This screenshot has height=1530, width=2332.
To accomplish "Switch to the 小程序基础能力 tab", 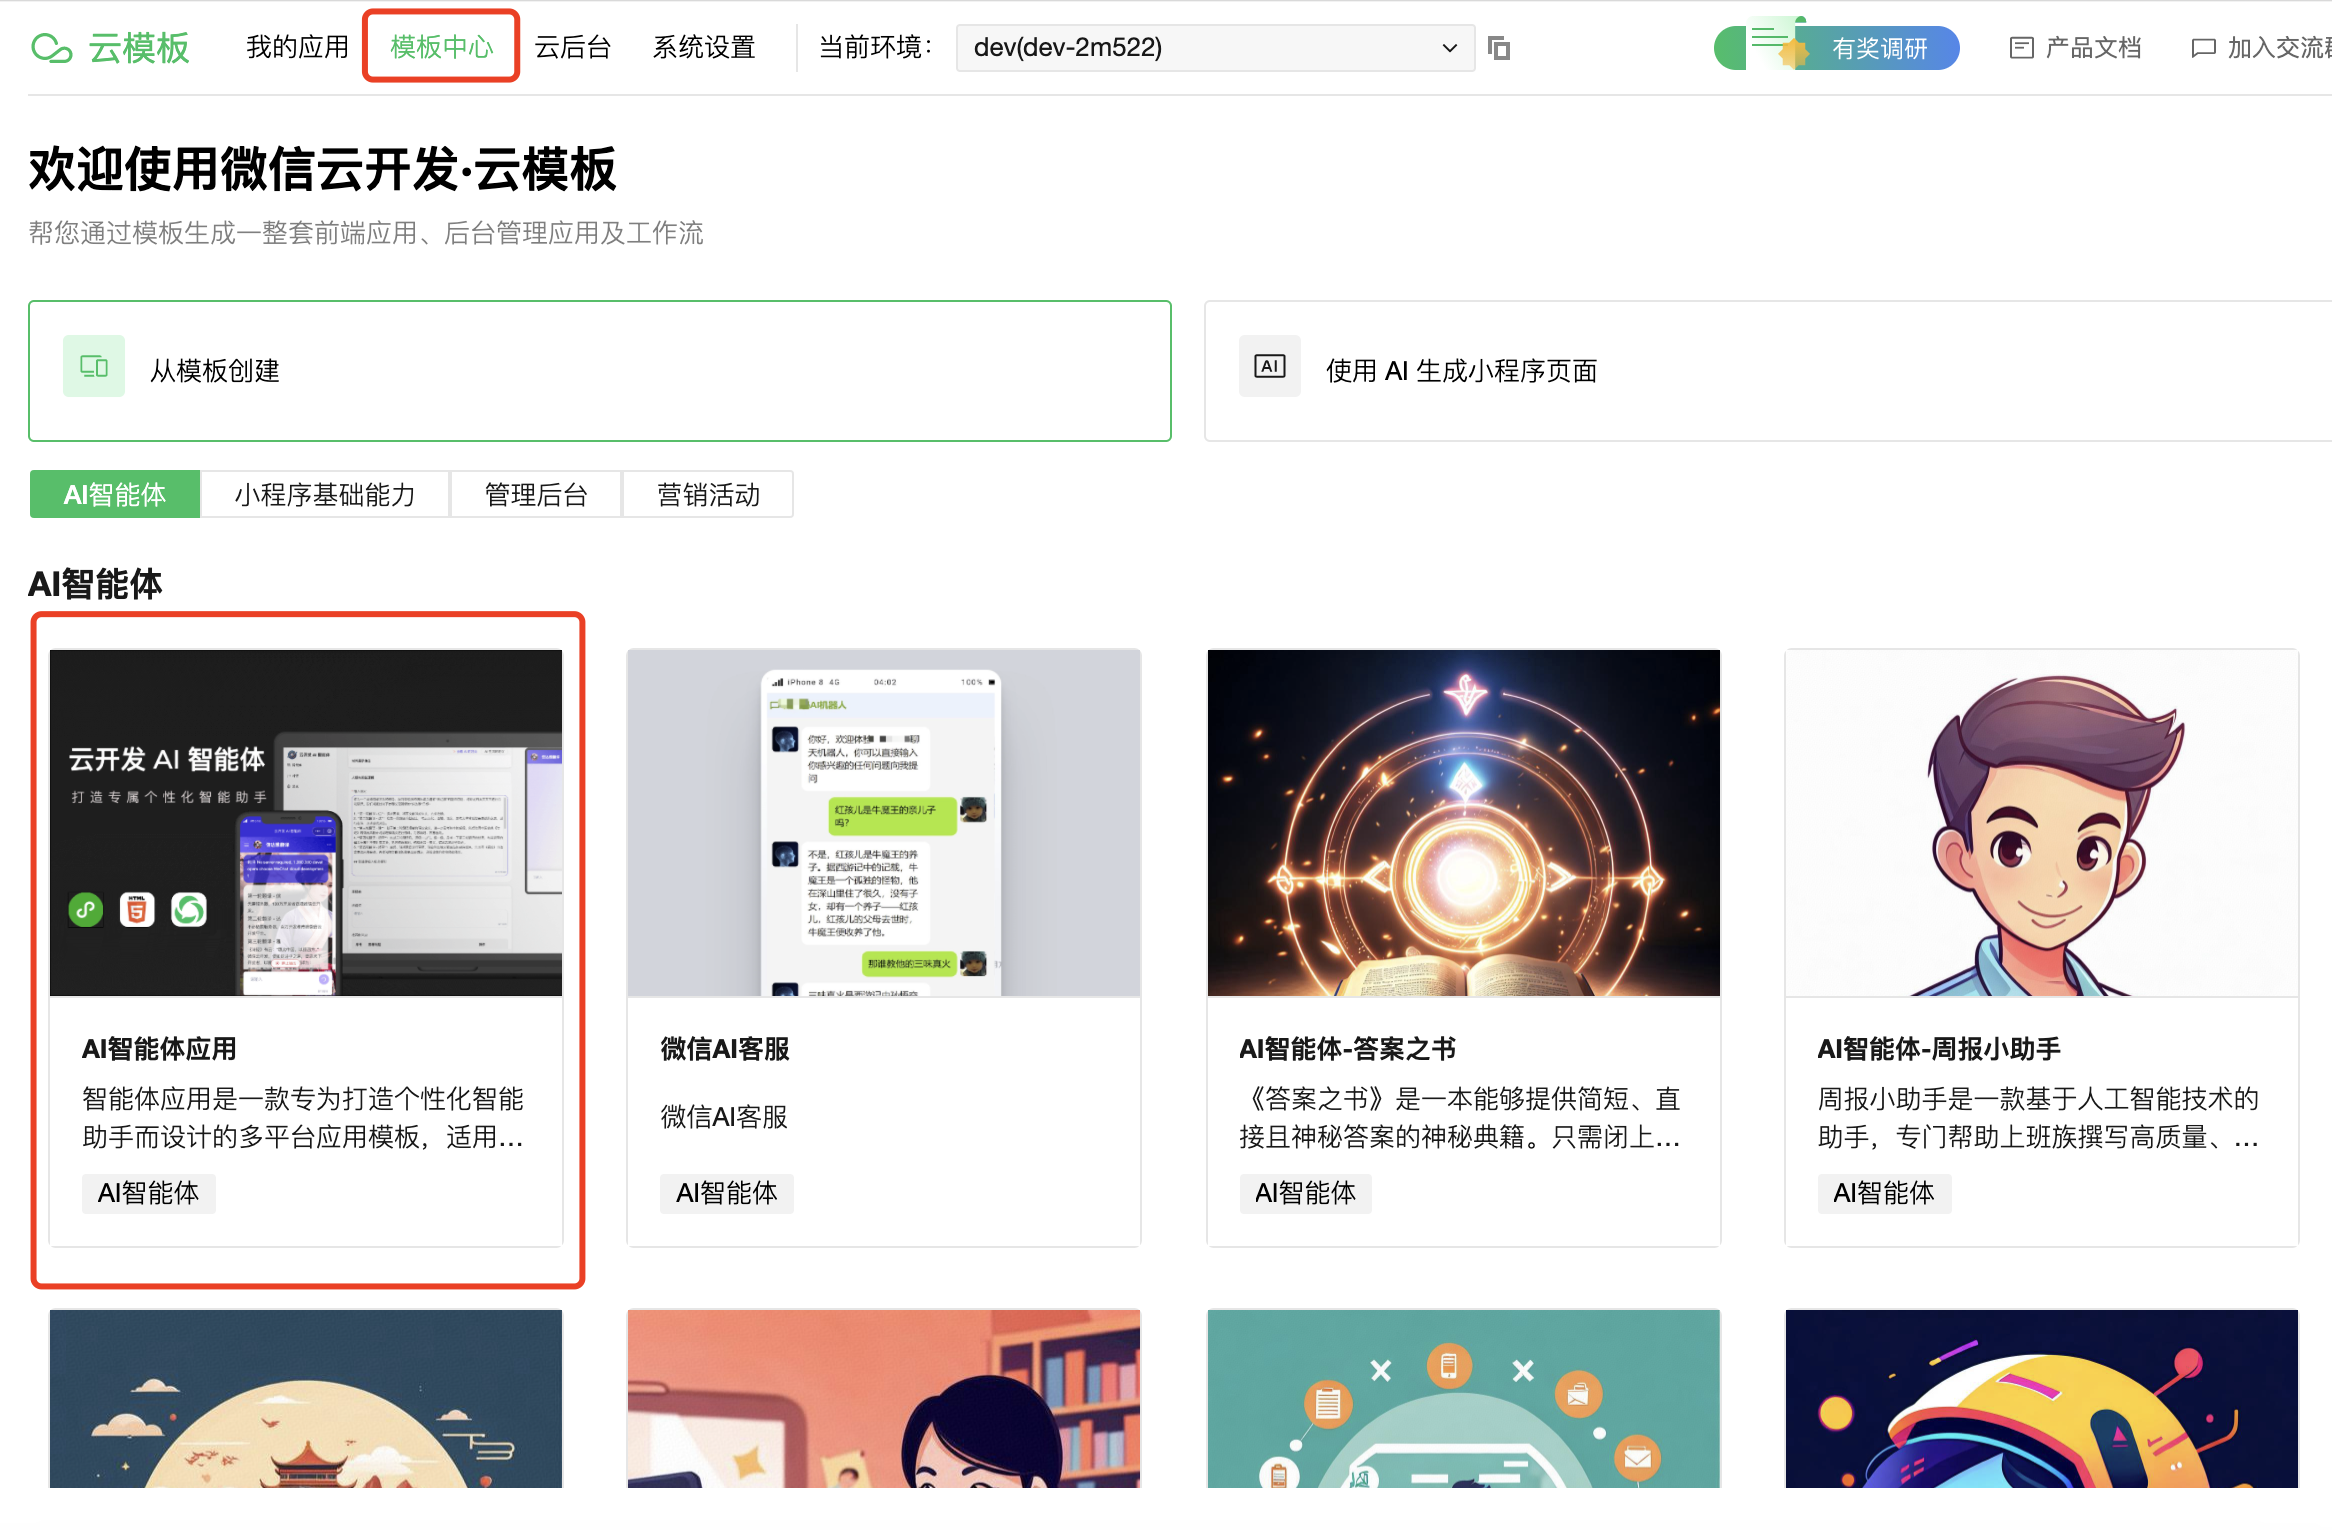I will coord(324,495).
